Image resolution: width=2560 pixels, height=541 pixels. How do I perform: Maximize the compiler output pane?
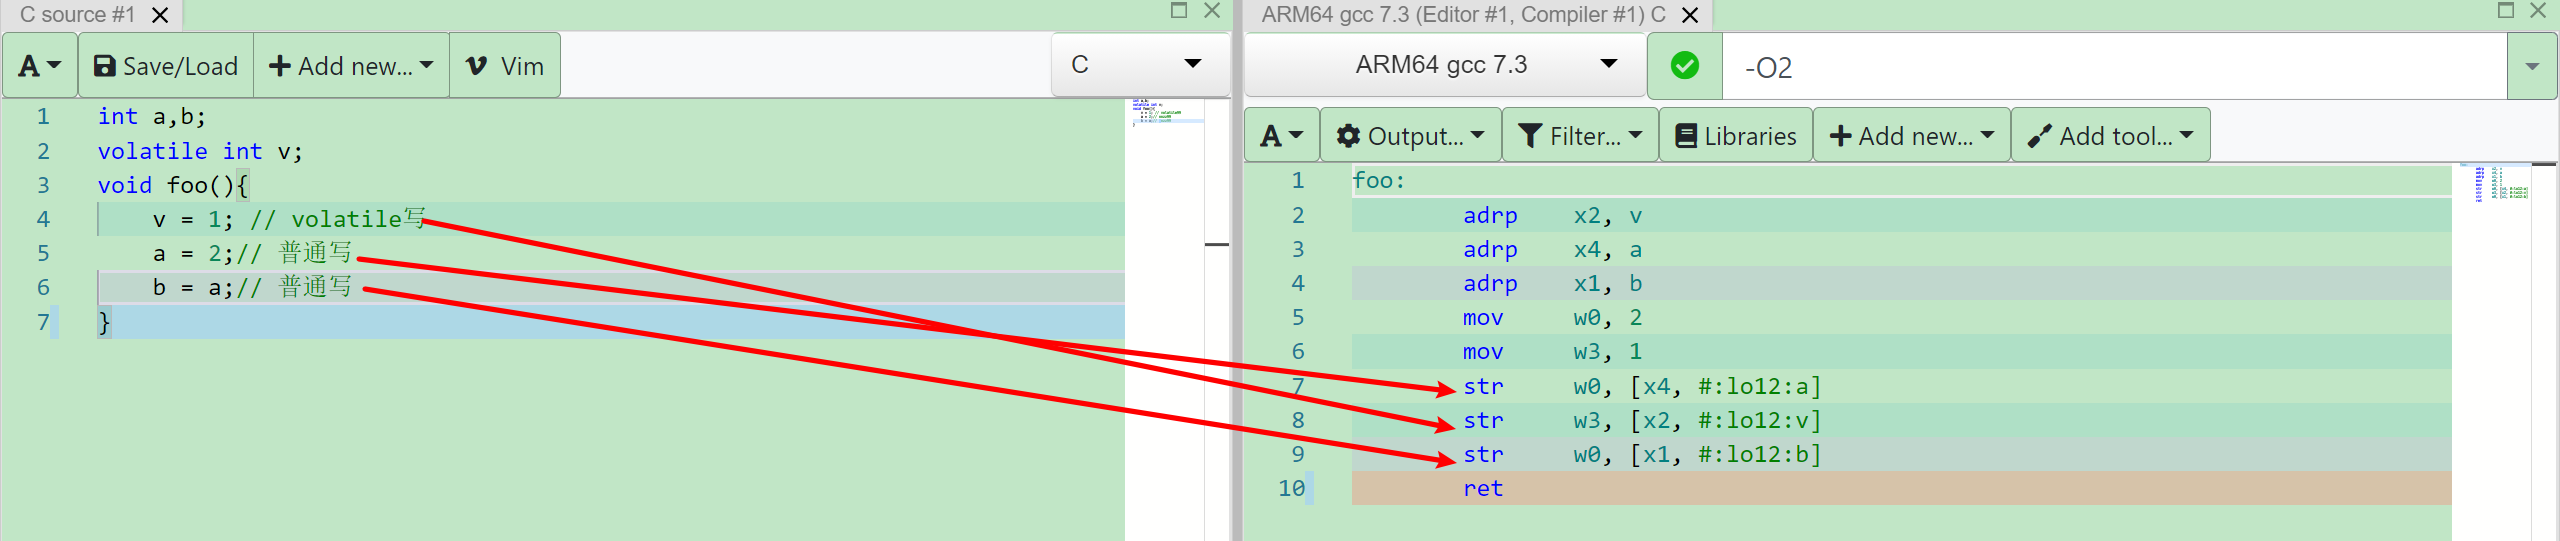(x=2506, y=11)
